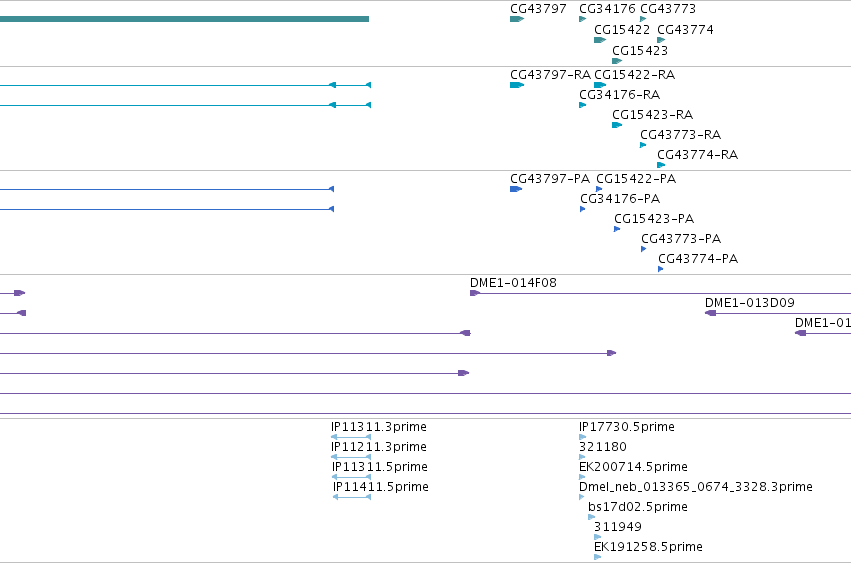Select the IP11311.3prime EST feature
Viewport: 851px width, 563px height.
pyautogui.click(x=351, y=437)
